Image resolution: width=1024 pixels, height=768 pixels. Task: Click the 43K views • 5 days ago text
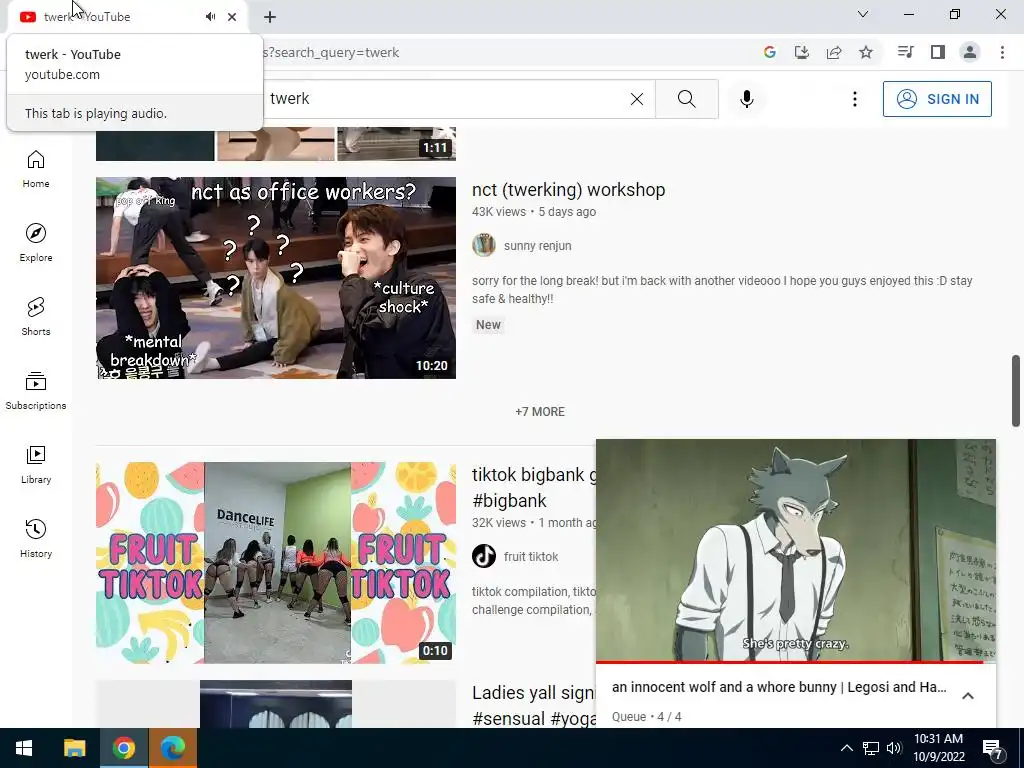(534, 212)
